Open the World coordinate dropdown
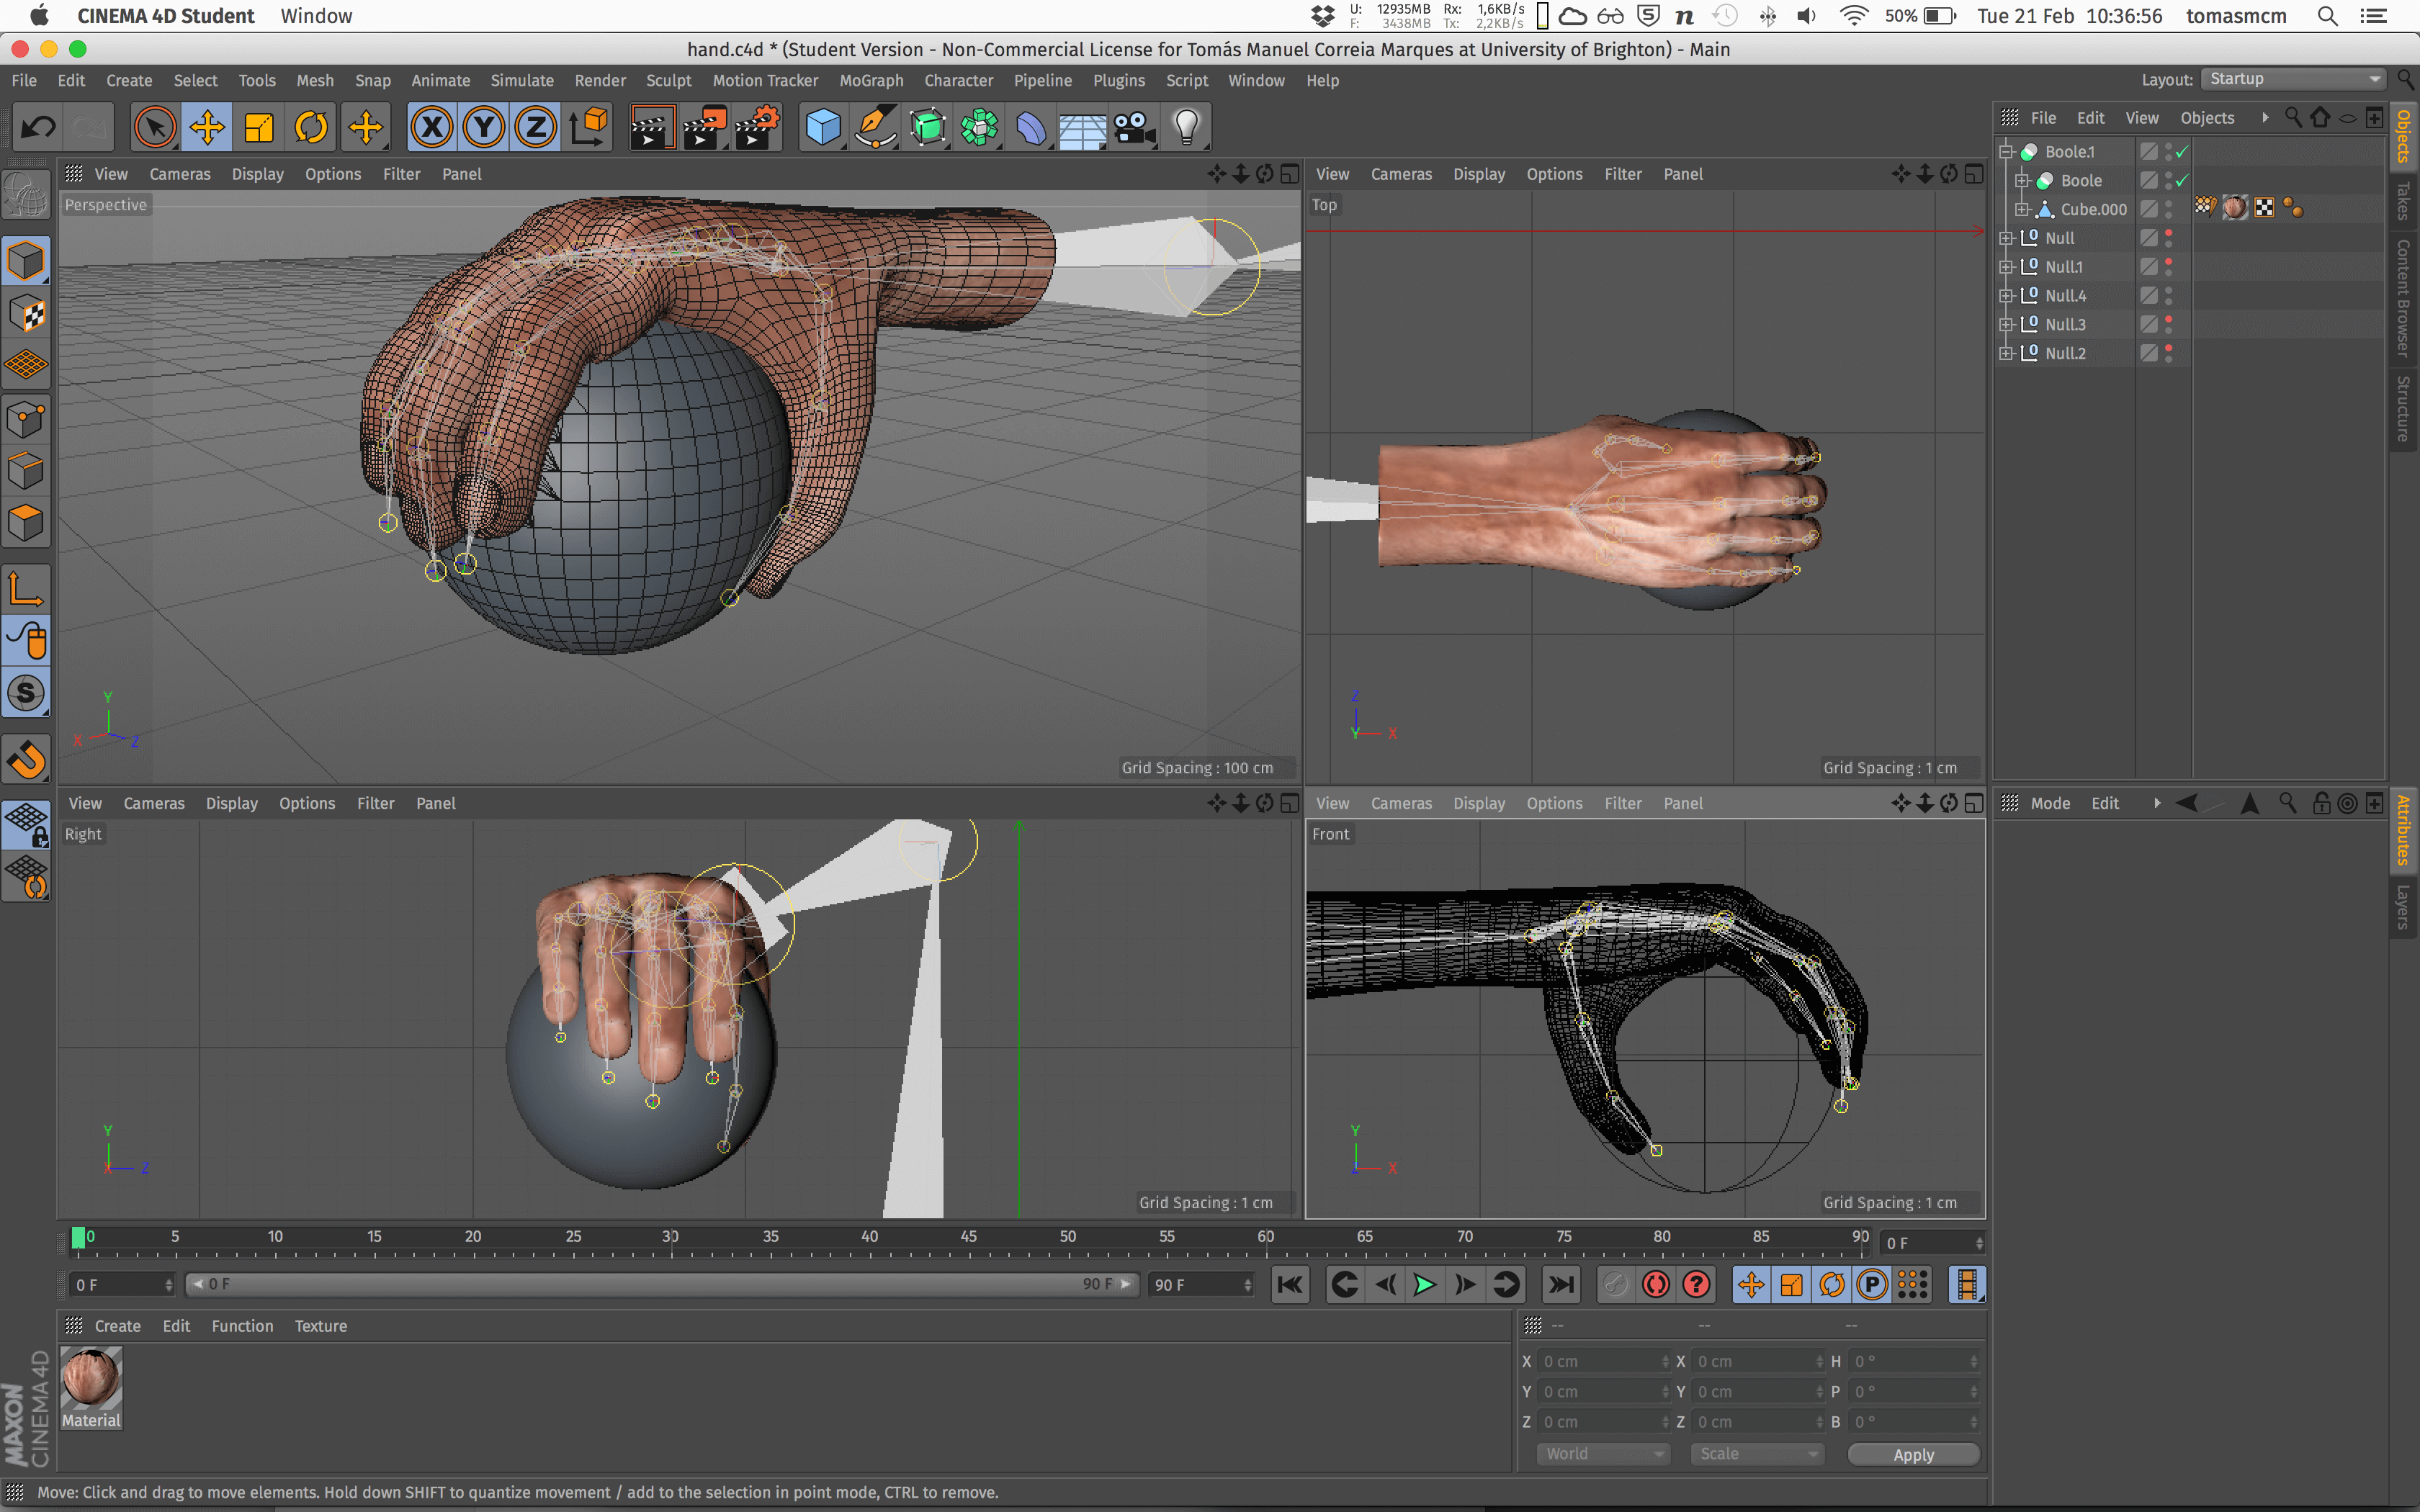 tap(1603, 1454)
